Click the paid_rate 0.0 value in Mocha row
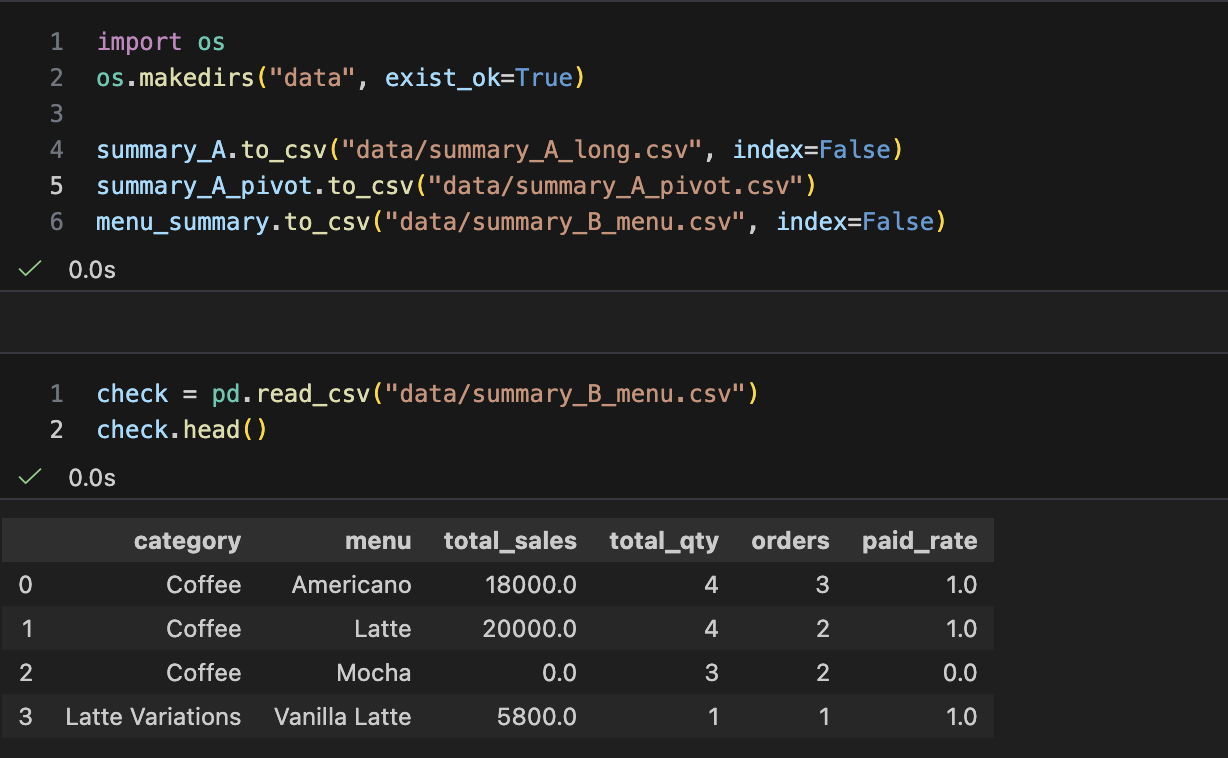Image resolution: width=1228 pixels, height=758 pixels. [x=960, y=672]
